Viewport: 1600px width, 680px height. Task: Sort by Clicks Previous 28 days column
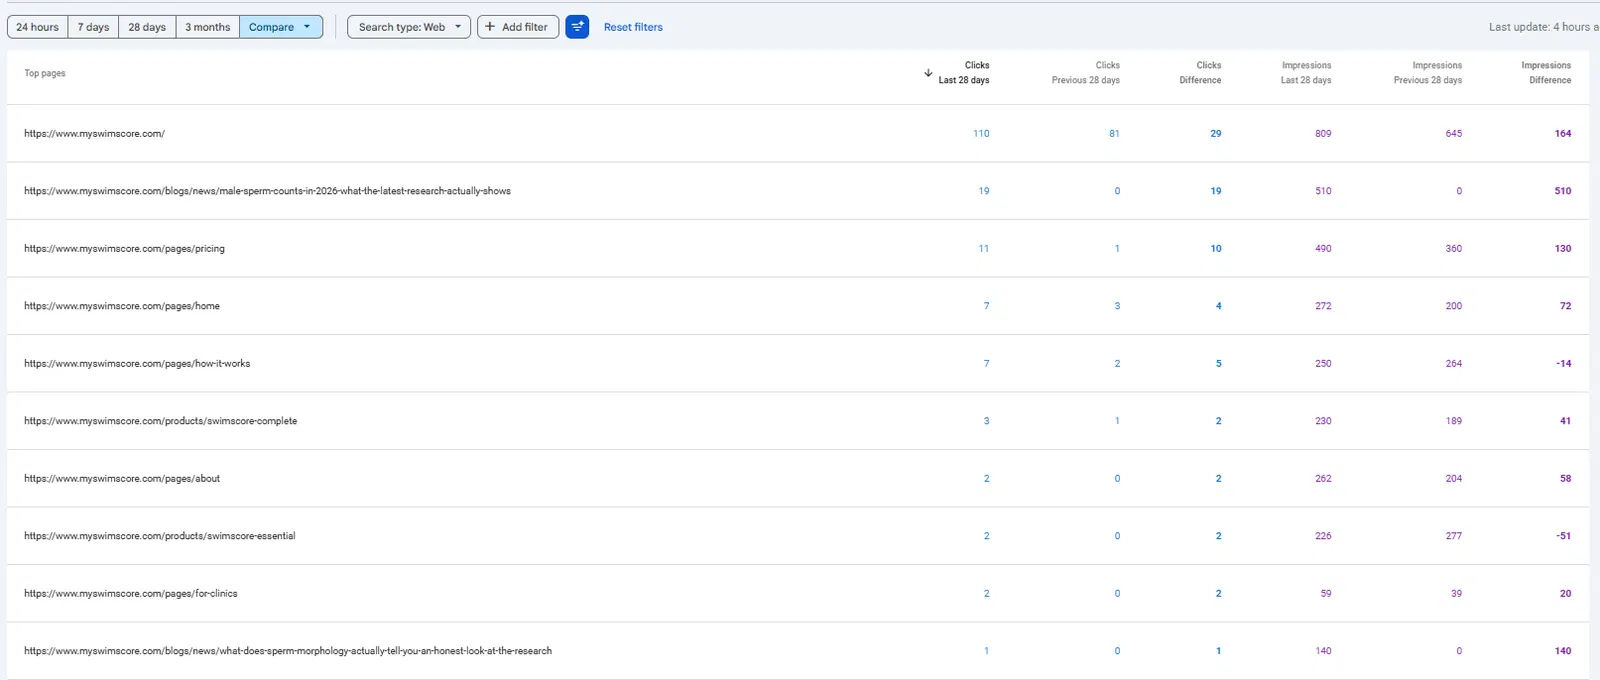1086,73
